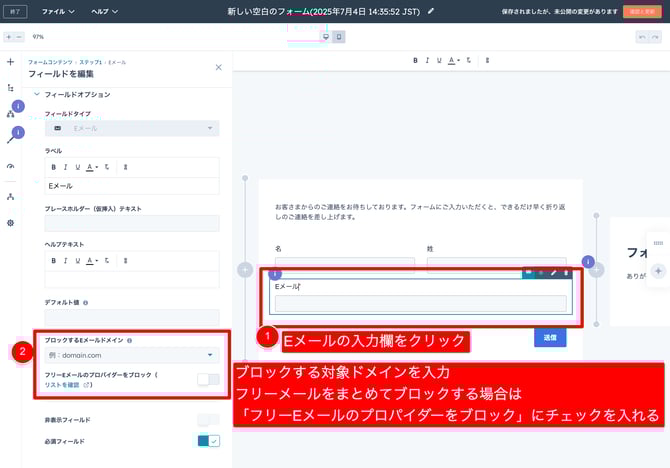
Task: Toggle underline in the ヘルプテキスト editor toolbar
Action: (77, 261)
